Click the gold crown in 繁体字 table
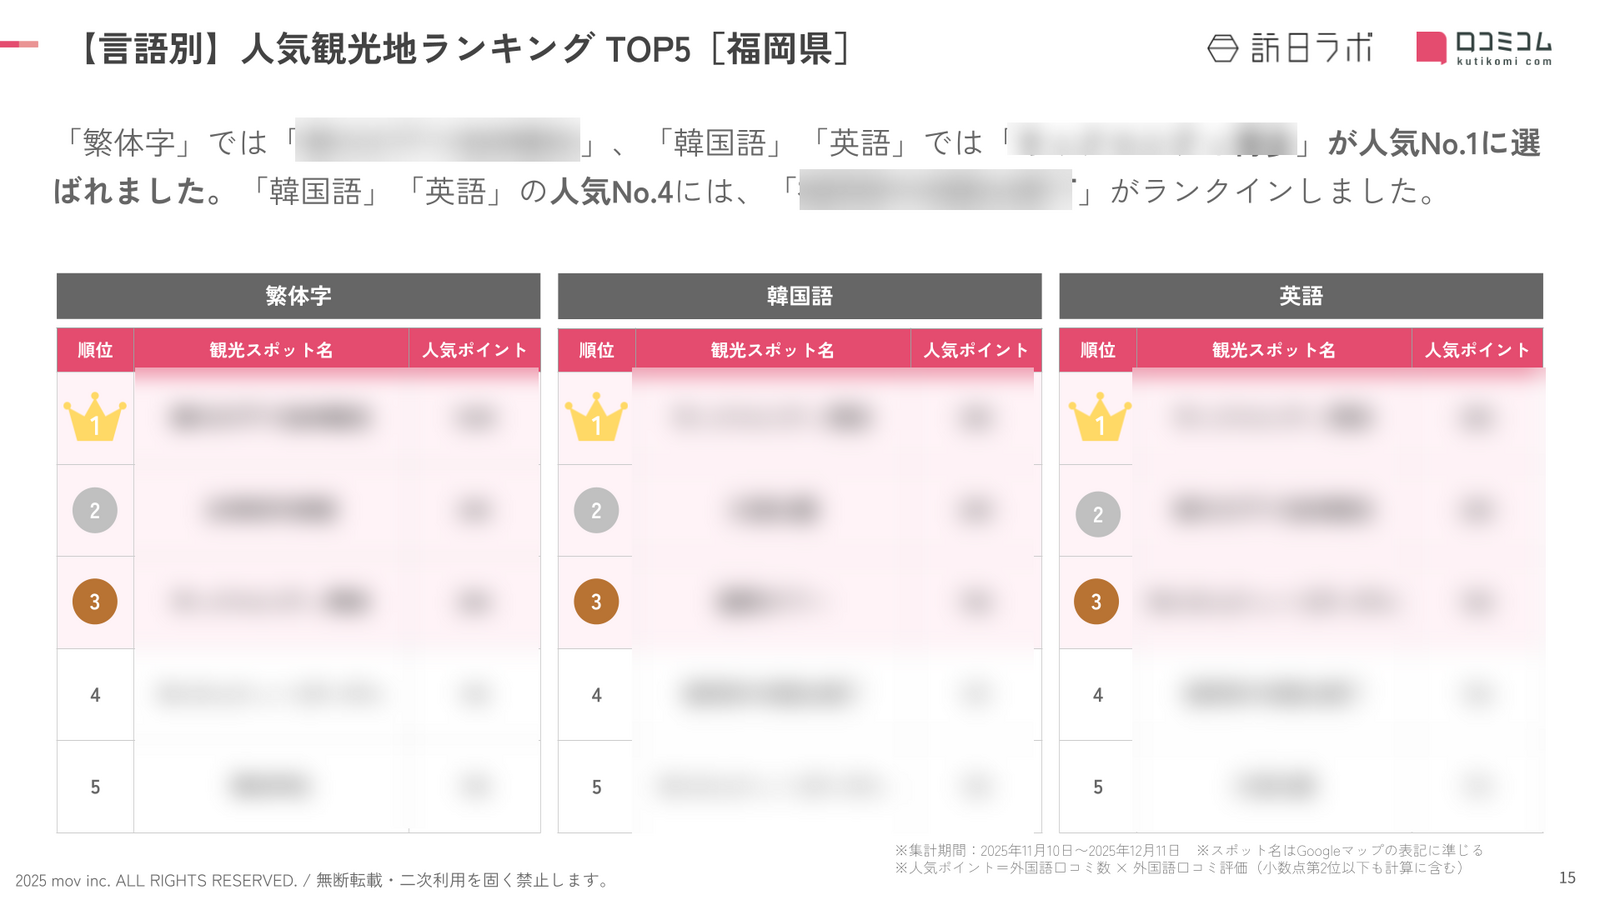The image size is (1600, 900). pyautogui.click(x=95, y=418)
